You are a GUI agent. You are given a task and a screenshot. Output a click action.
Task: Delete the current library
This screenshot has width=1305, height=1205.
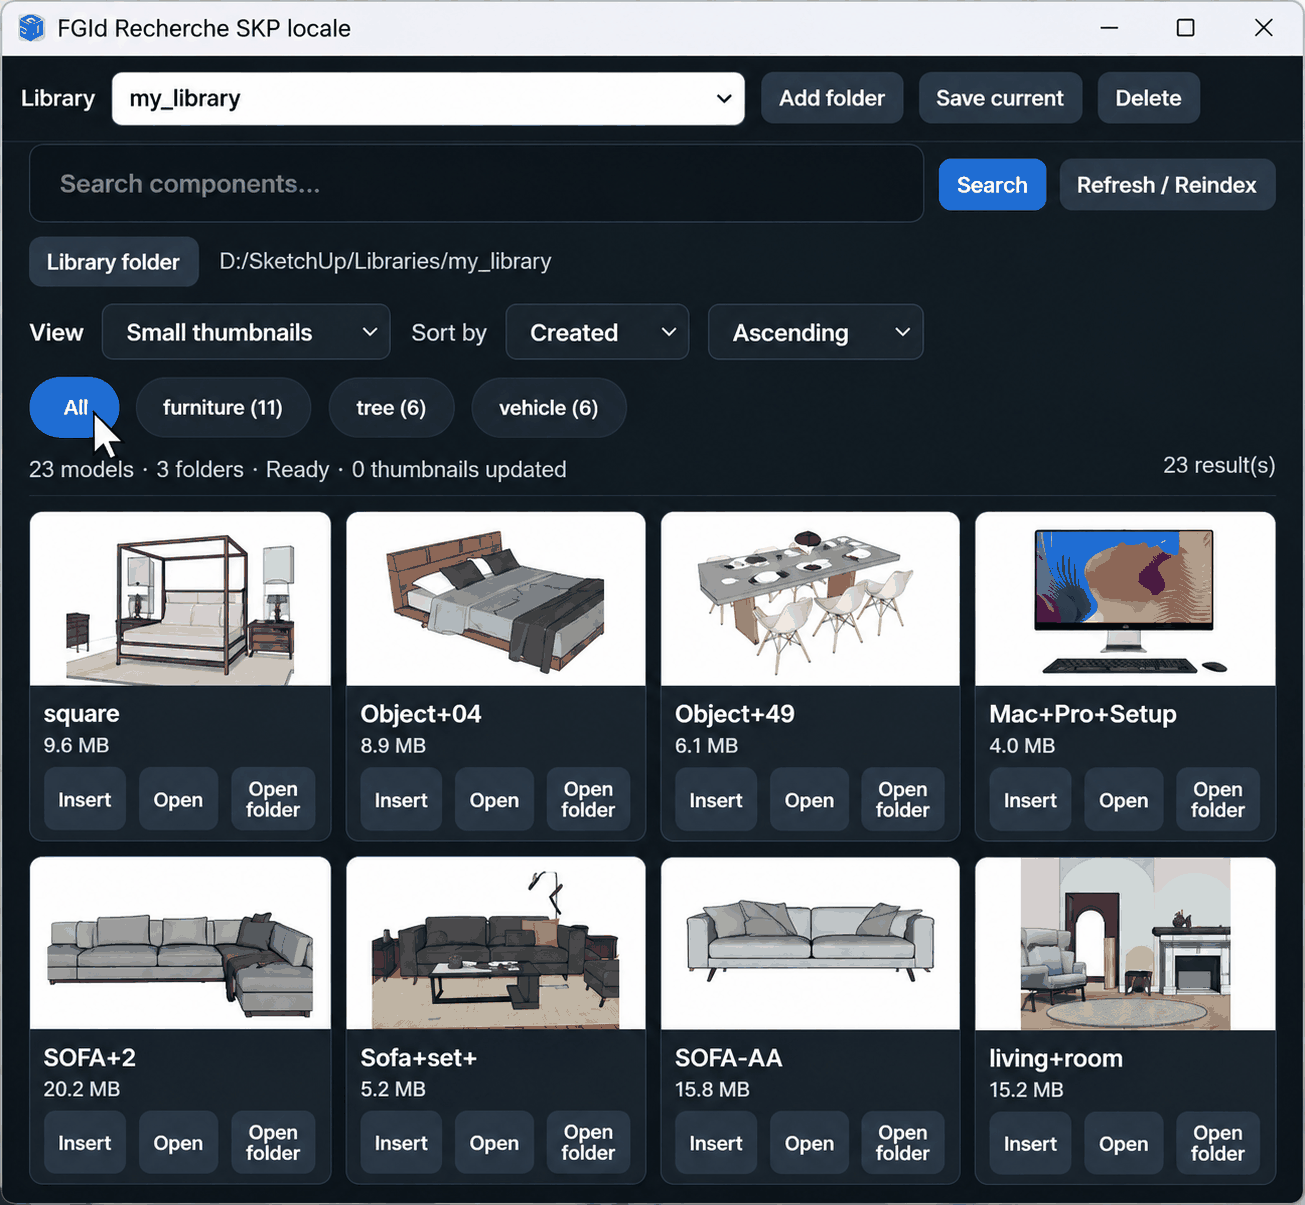tap(1148, 98)
